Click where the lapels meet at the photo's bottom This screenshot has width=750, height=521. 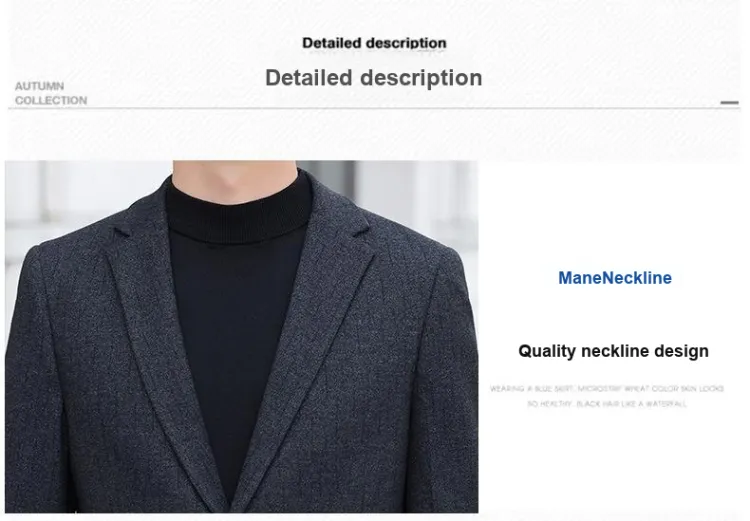229,505
